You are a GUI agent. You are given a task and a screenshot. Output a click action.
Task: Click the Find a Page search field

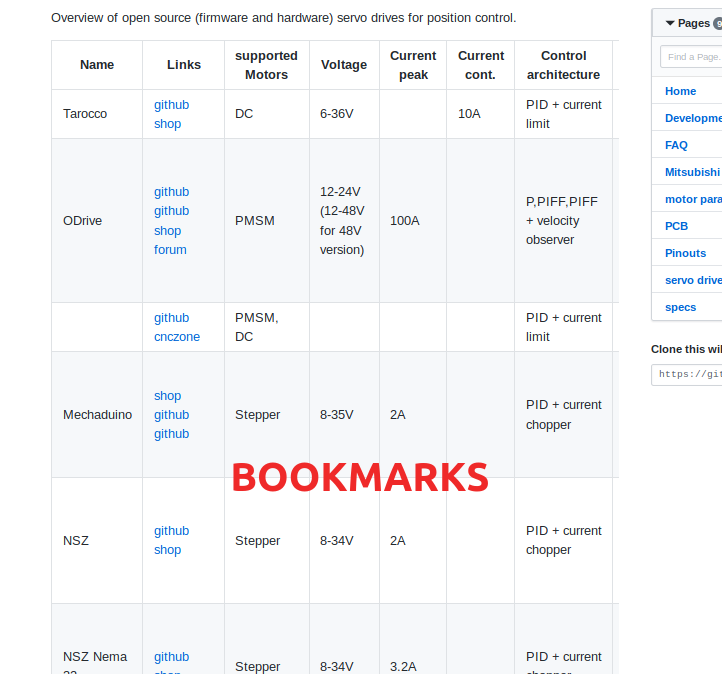coord(691,57)
